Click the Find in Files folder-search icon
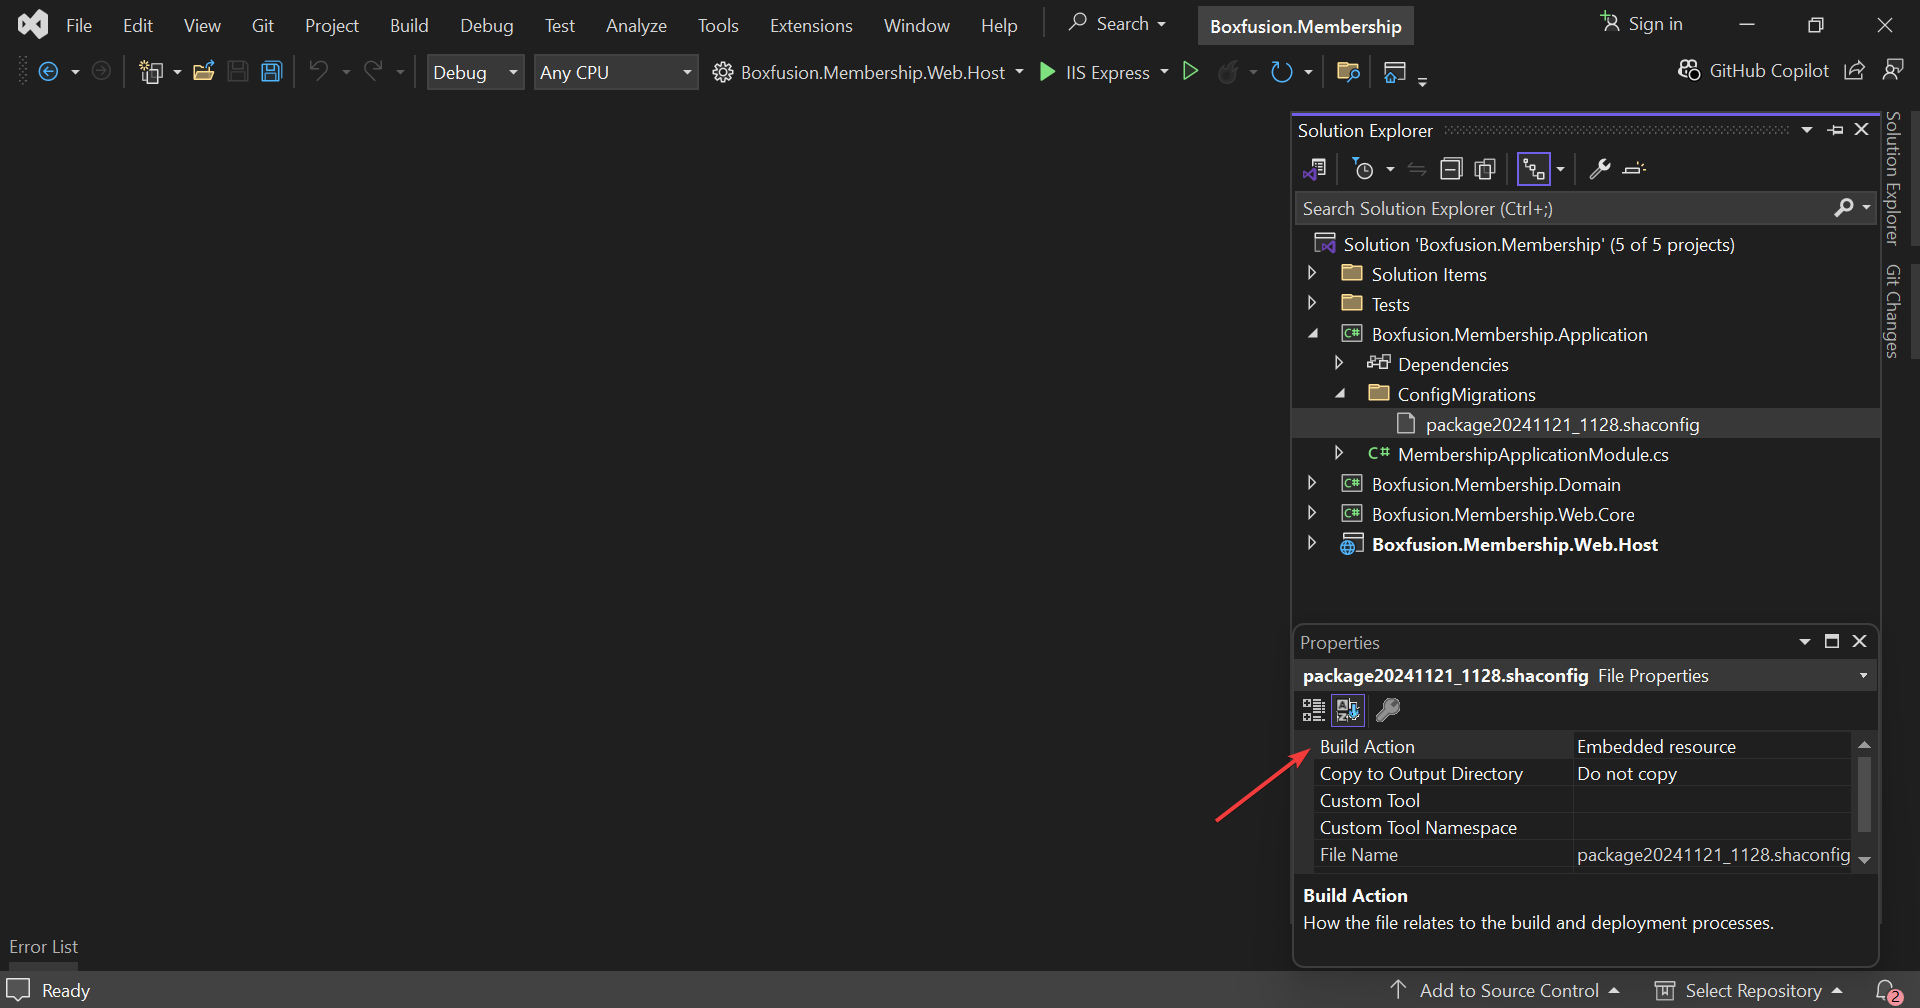 pos(1348,72)
